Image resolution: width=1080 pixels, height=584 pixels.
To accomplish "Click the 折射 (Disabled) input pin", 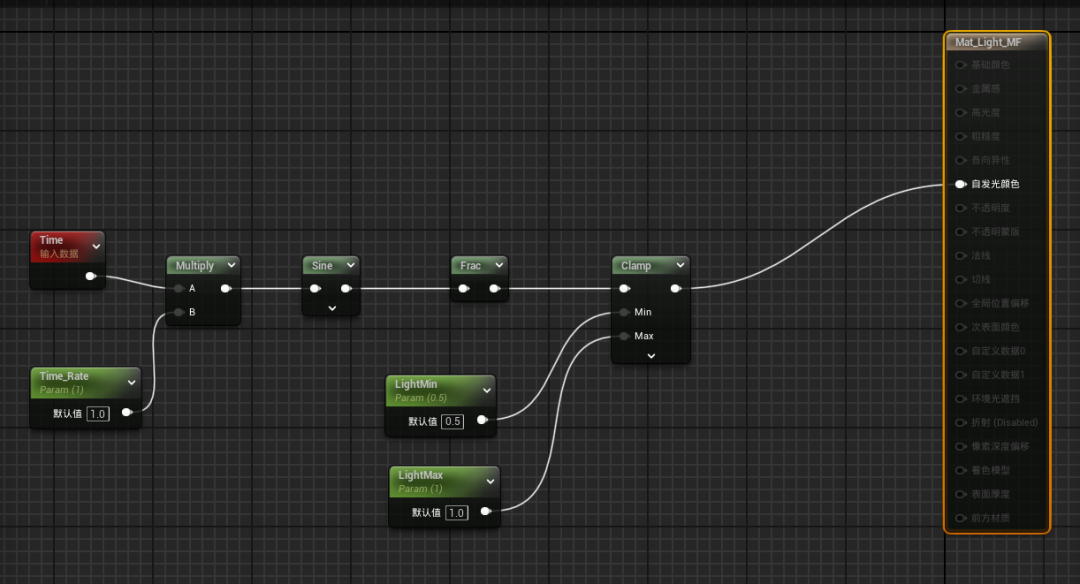I will [961, 423].
